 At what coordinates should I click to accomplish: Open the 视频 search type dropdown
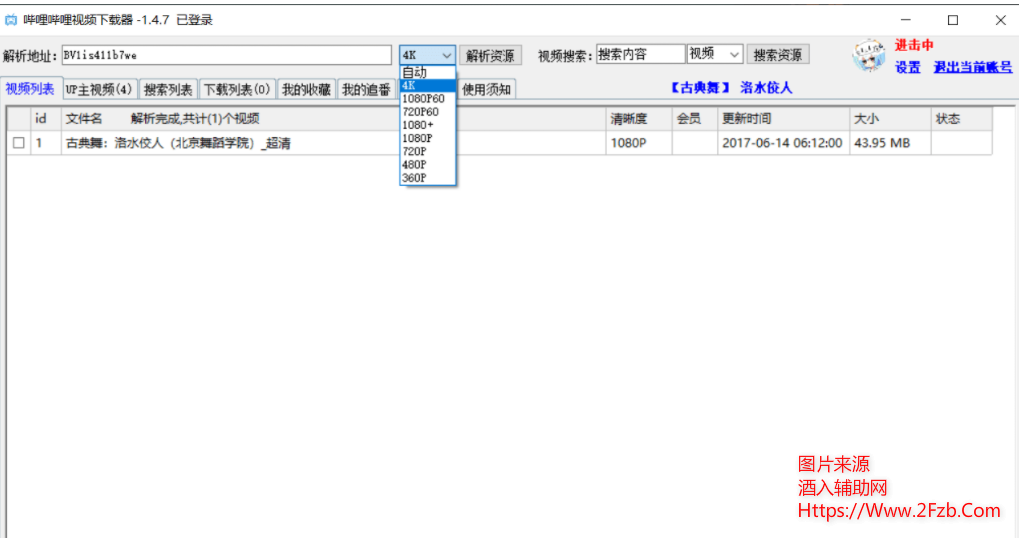click(734, 55)
